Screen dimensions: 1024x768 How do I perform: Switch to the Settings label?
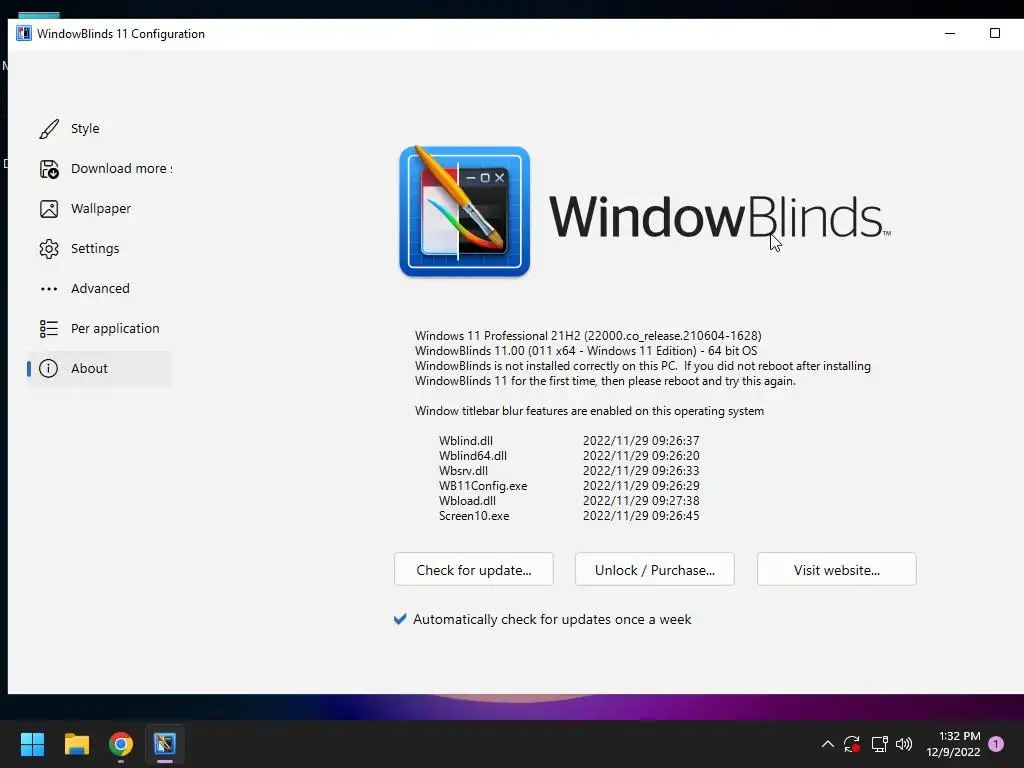point(95,249)
